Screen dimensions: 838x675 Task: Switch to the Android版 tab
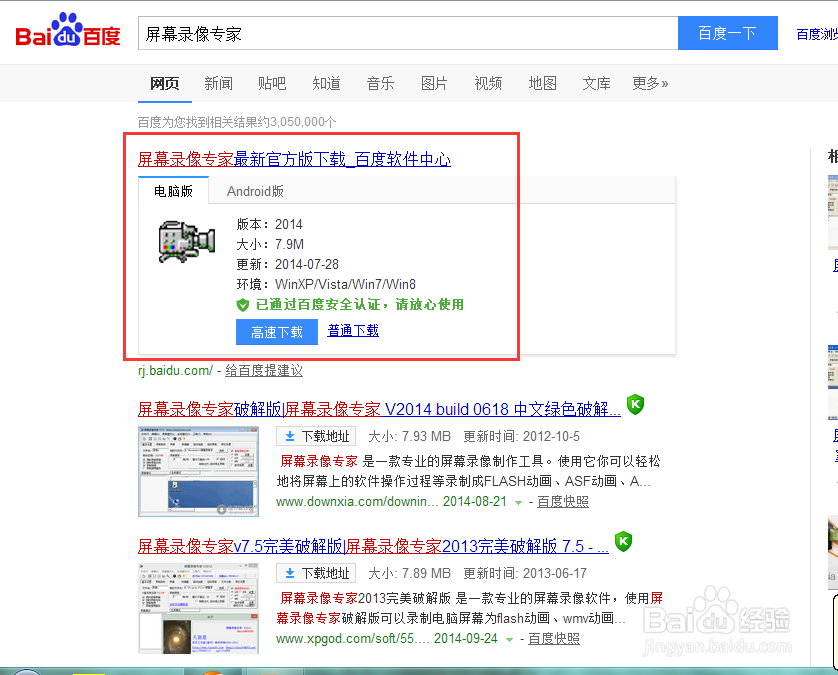(255, 191)
